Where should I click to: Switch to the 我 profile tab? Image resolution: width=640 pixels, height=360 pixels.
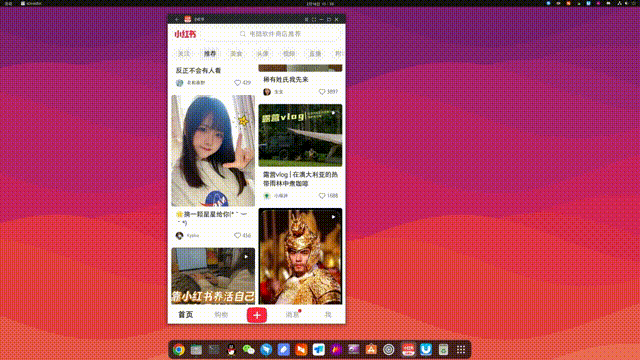point(328,315)
